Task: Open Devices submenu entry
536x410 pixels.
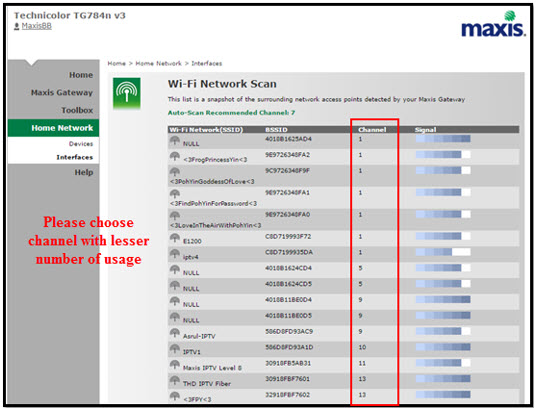Action: coord(81,144)
